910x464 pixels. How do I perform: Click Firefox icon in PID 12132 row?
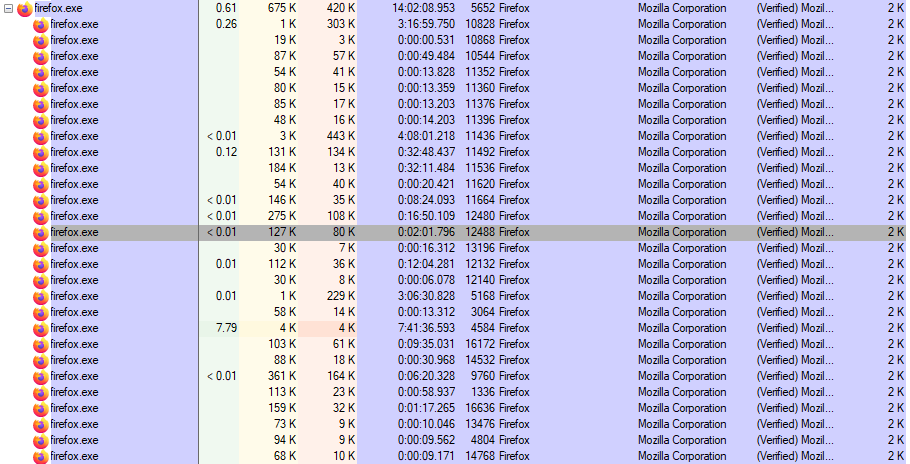pyautogui.click(x=41, y=265)
